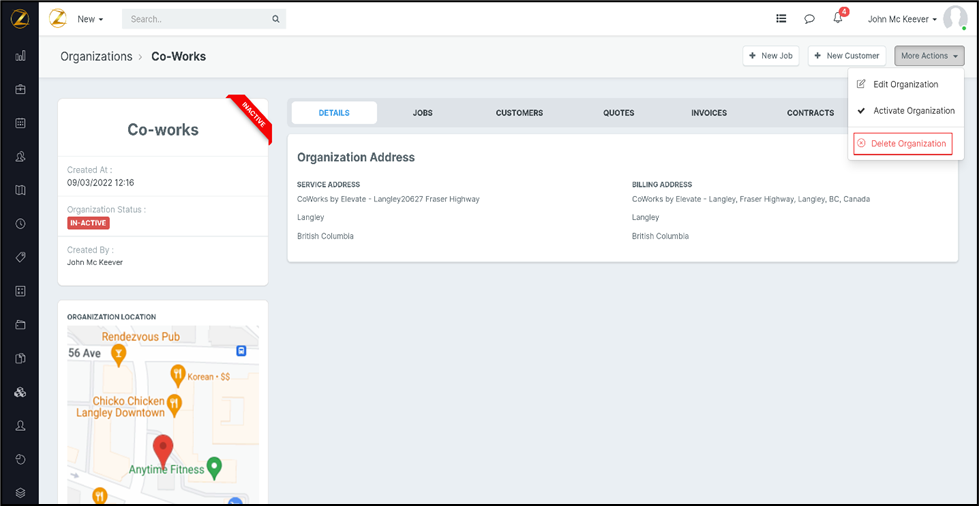Open the highlighted cubes icon in sidebar
The width and height of the screenshot is (979, 506).
click(x=20, y=392)
